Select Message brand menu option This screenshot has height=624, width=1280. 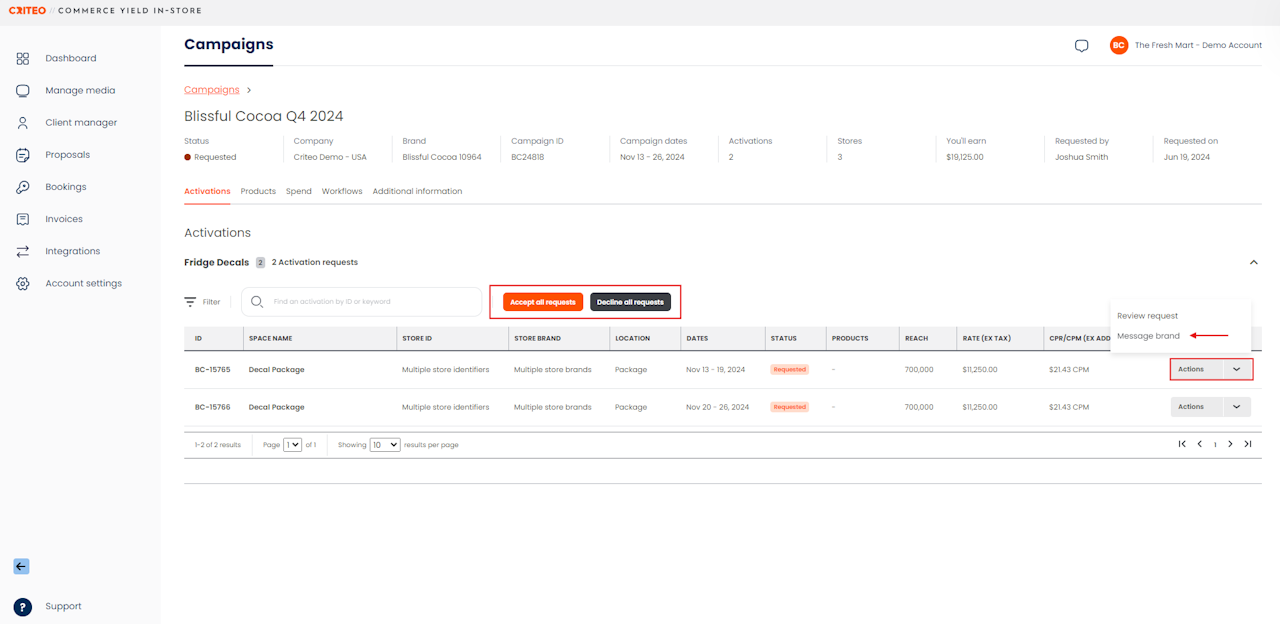click(1148, 336)
